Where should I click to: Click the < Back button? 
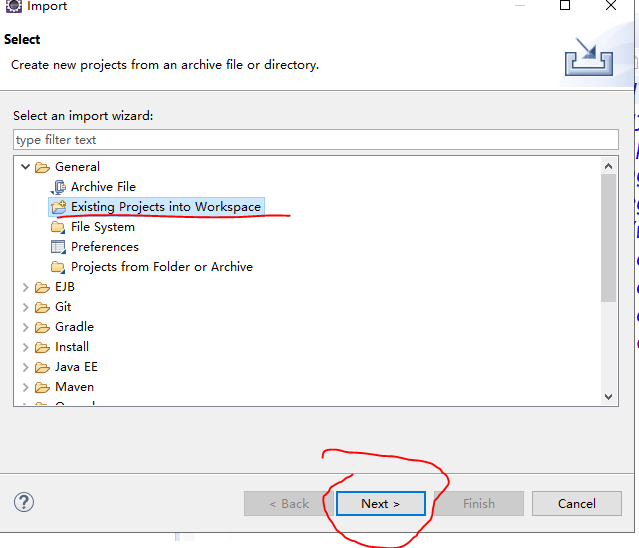click(x=289, y=504)
